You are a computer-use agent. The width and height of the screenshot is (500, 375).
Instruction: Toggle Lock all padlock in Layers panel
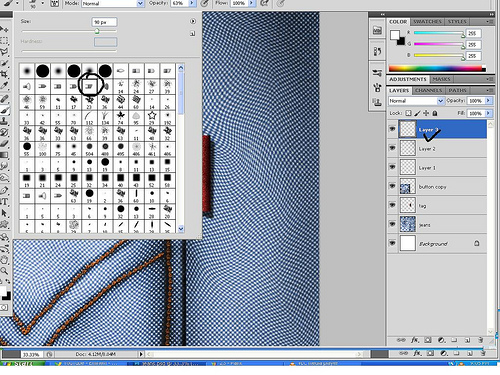click(x=435, y=113)
